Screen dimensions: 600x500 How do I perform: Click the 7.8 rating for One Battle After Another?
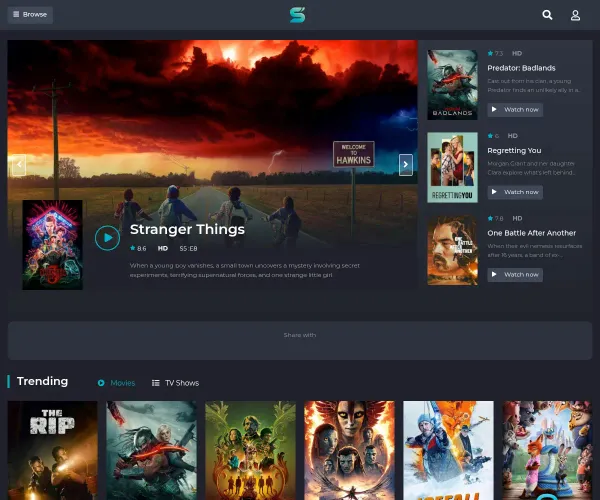click(x=495, y=218)
